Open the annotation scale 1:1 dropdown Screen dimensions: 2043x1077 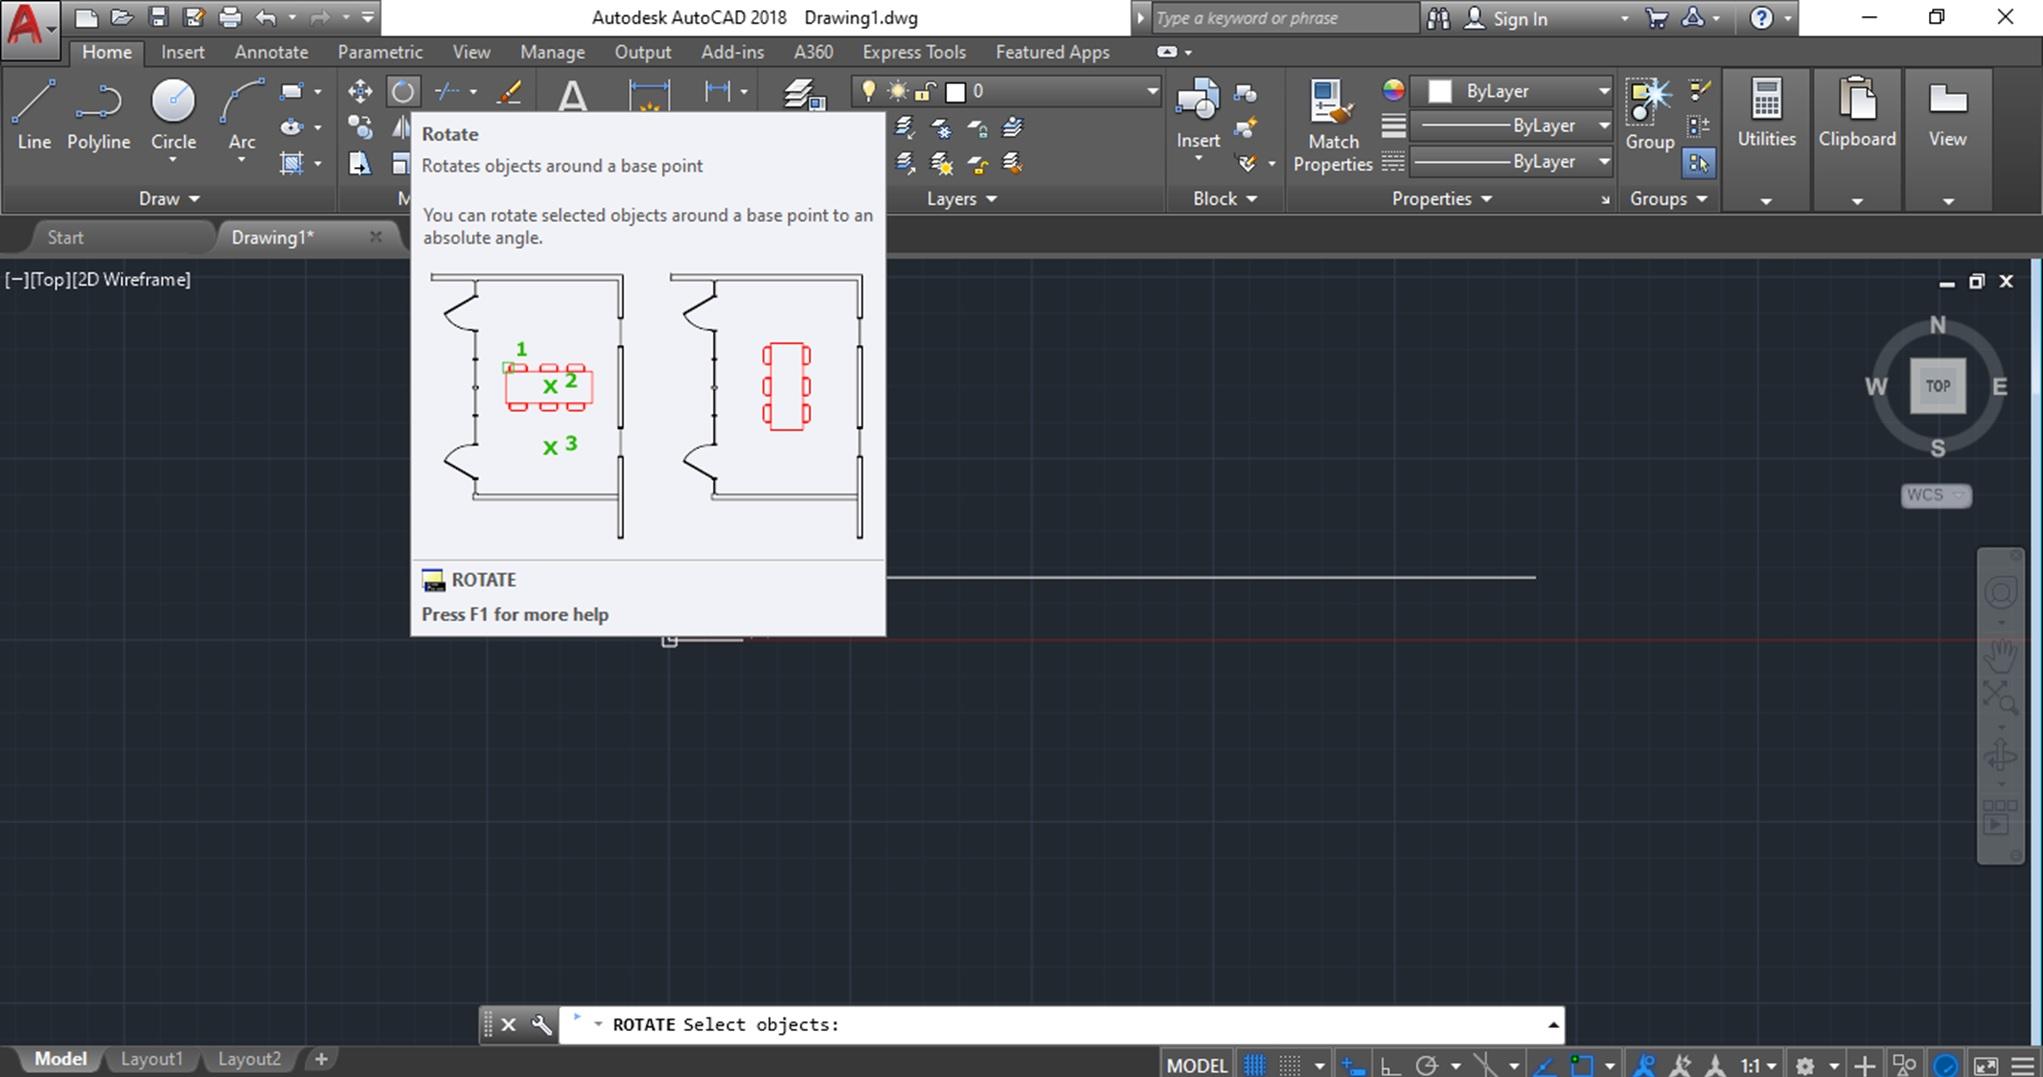(1757, 1065)
